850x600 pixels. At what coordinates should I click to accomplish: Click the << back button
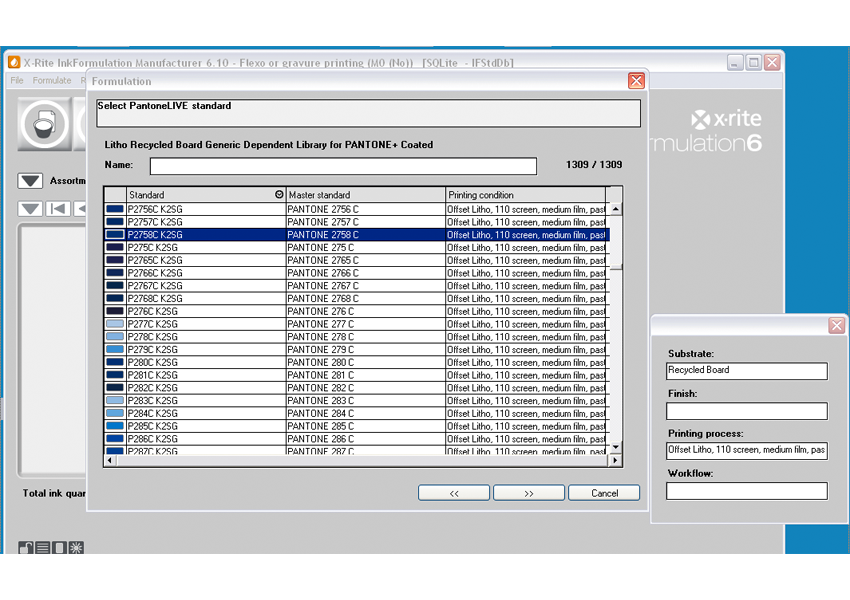click(454, 493)
